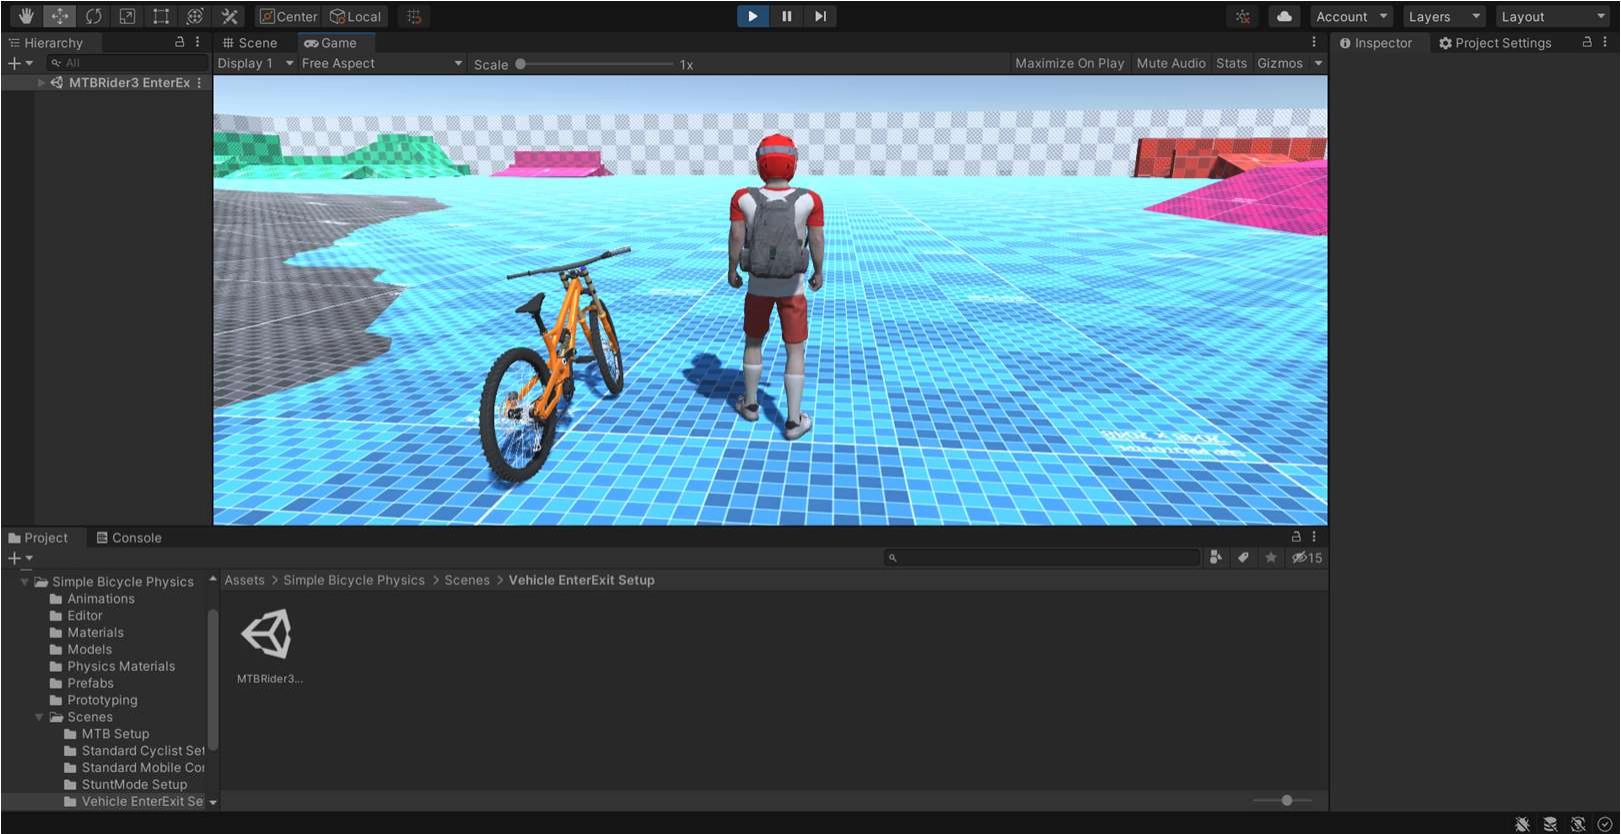Image resolution: width=1621 pixels, height=834 pixels.
Task: Open custom editor tools
Action: [x=229, y=16]
